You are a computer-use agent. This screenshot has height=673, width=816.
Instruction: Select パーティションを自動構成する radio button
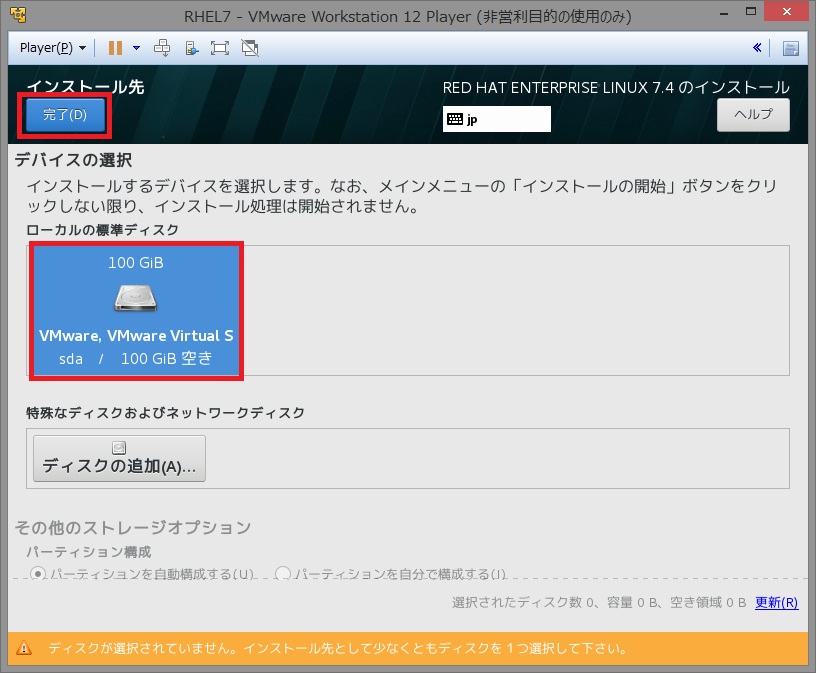[x=37, y=573]
